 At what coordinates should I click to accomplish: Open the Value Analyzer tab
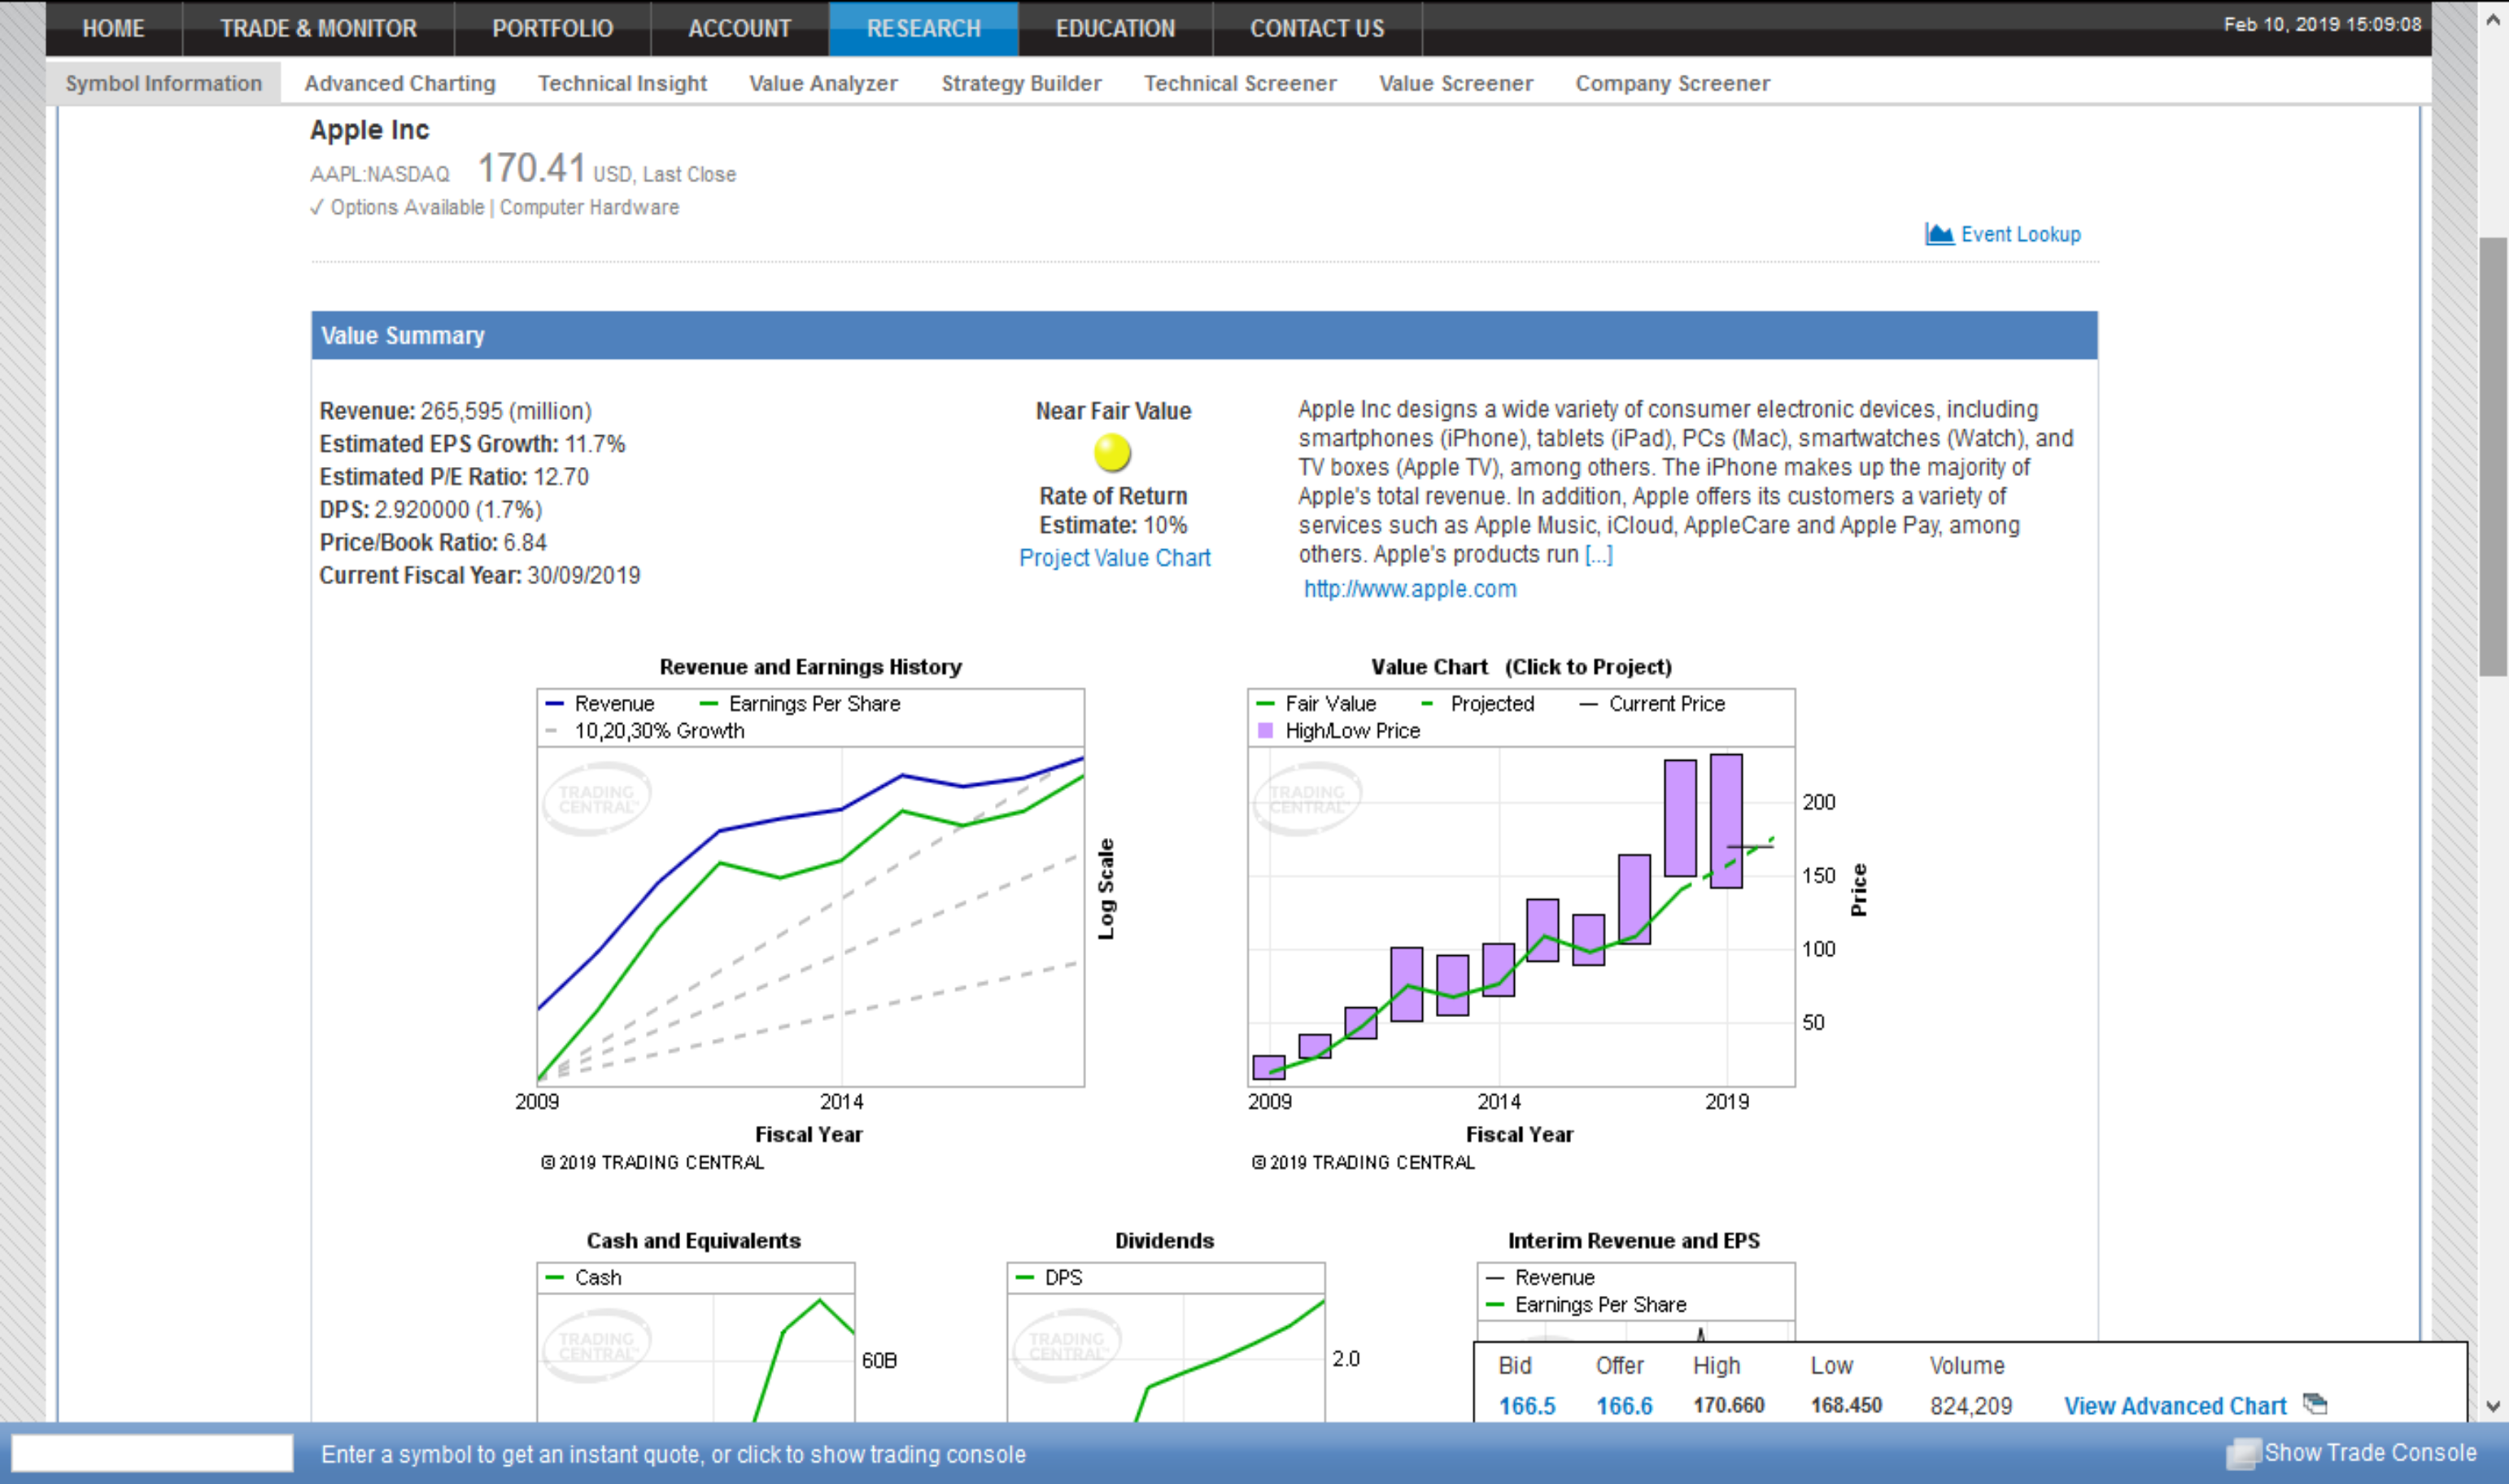[823, 83]
